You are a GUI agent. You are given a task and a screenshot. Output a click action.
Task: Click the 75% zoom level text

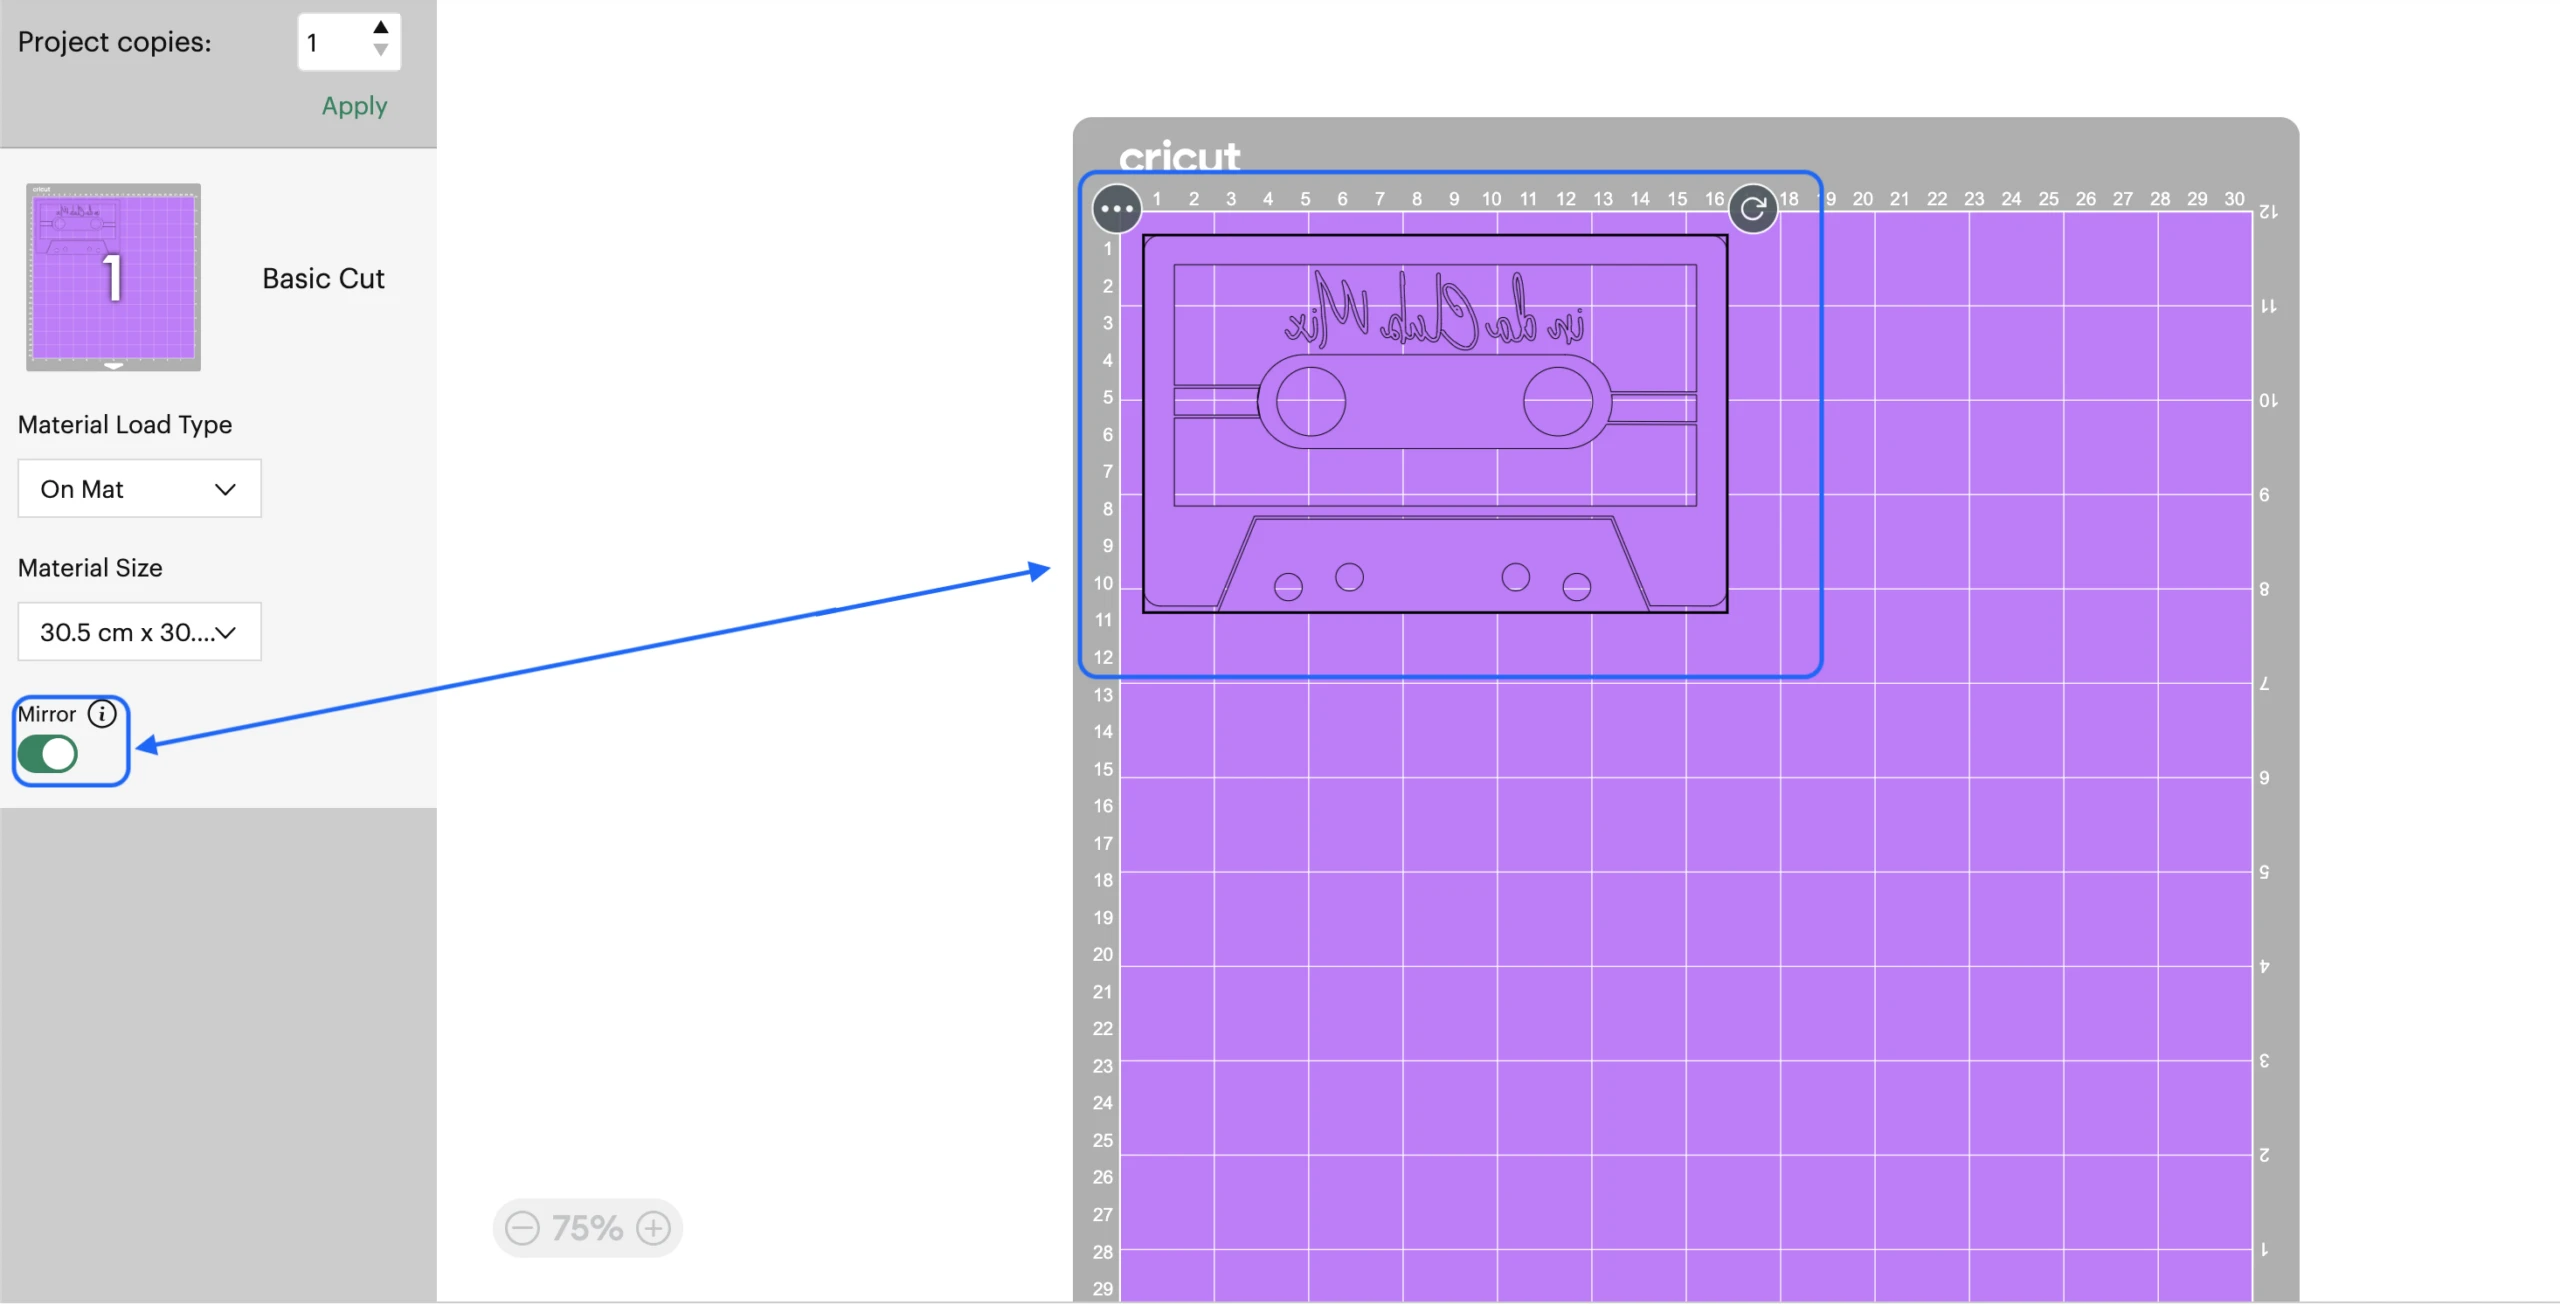[x=587, y=1228]
